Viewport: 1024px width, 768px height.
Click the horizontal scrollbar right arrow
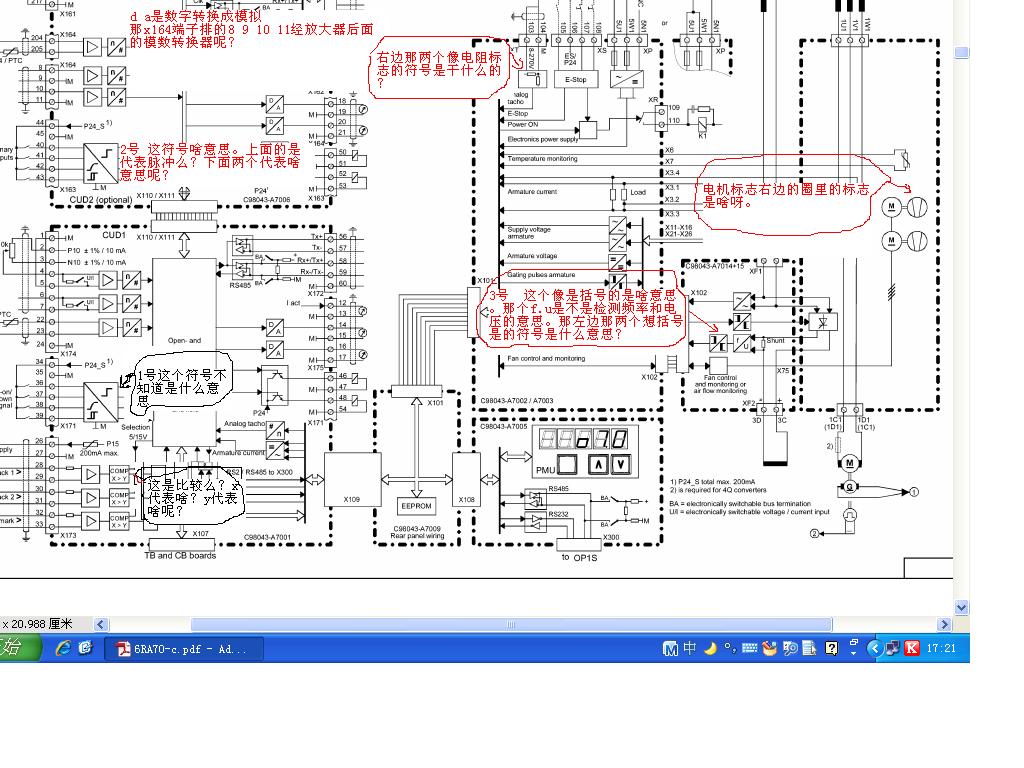(x=944, y=624)
